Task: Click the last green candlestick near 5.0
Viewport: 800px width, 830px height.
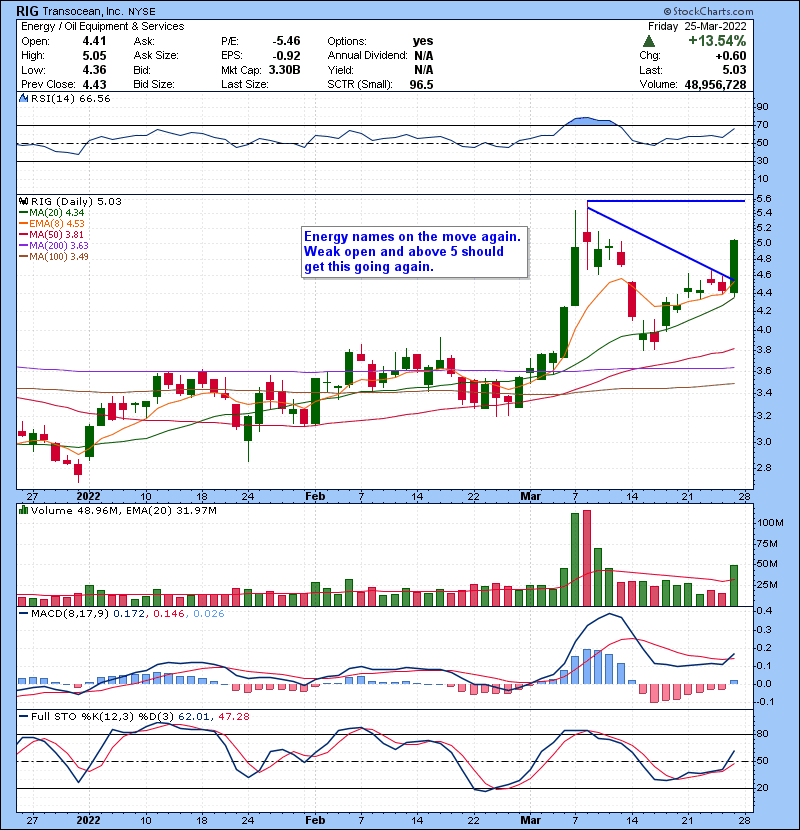Action: coord(734,266)
